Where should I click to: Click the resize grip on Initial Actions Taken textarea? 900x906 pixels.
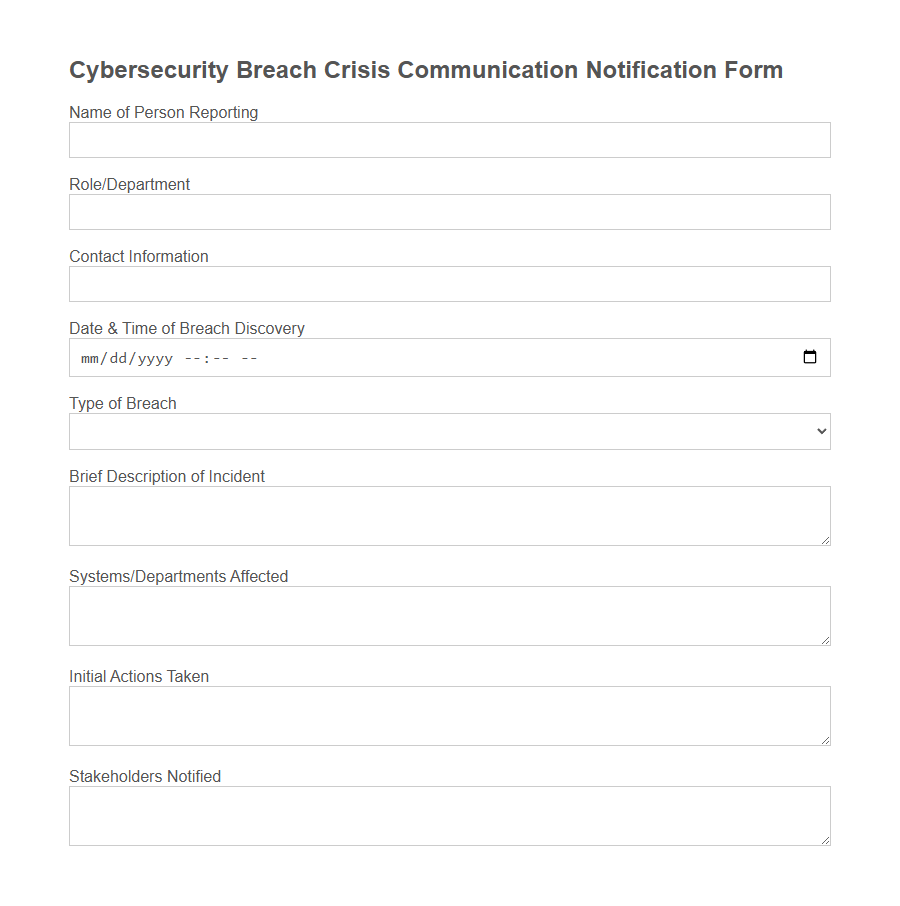click(826, 741)
